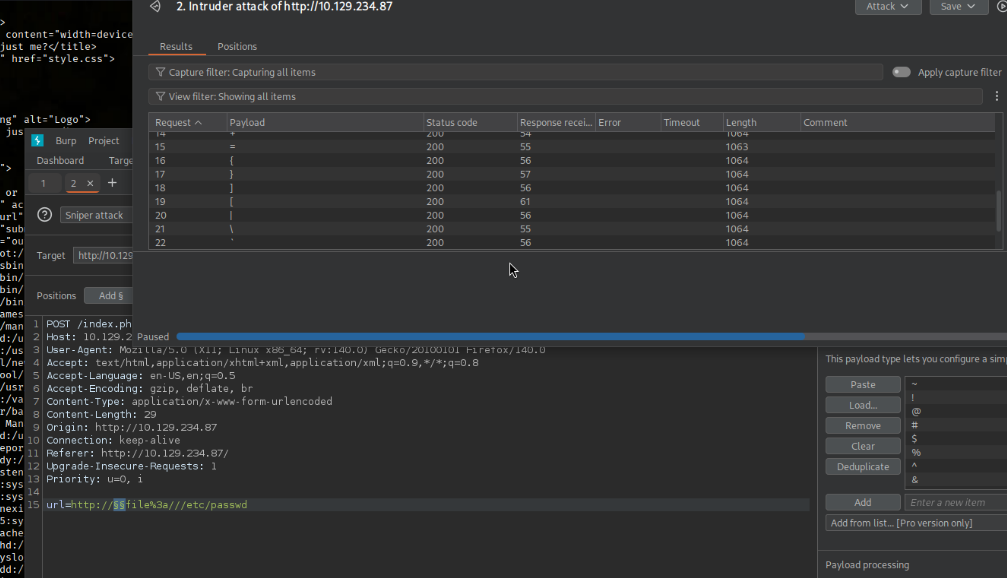
Task: Click the Content-Type header line in request
Action: coord(189,401)
